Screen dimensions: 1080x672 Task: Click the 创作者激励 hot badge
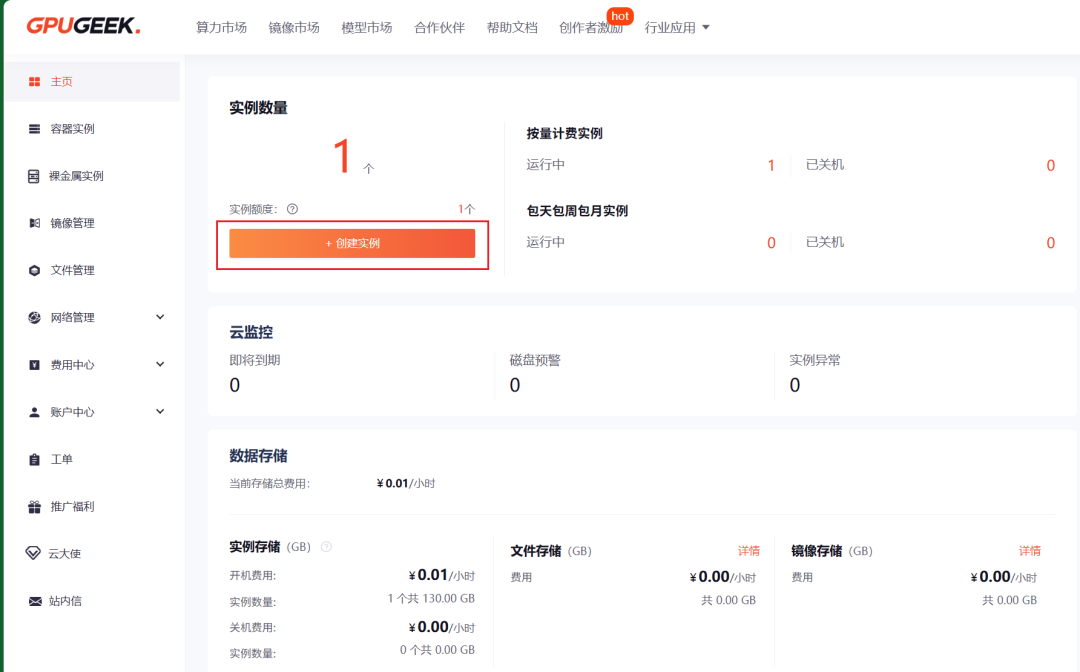620,16
